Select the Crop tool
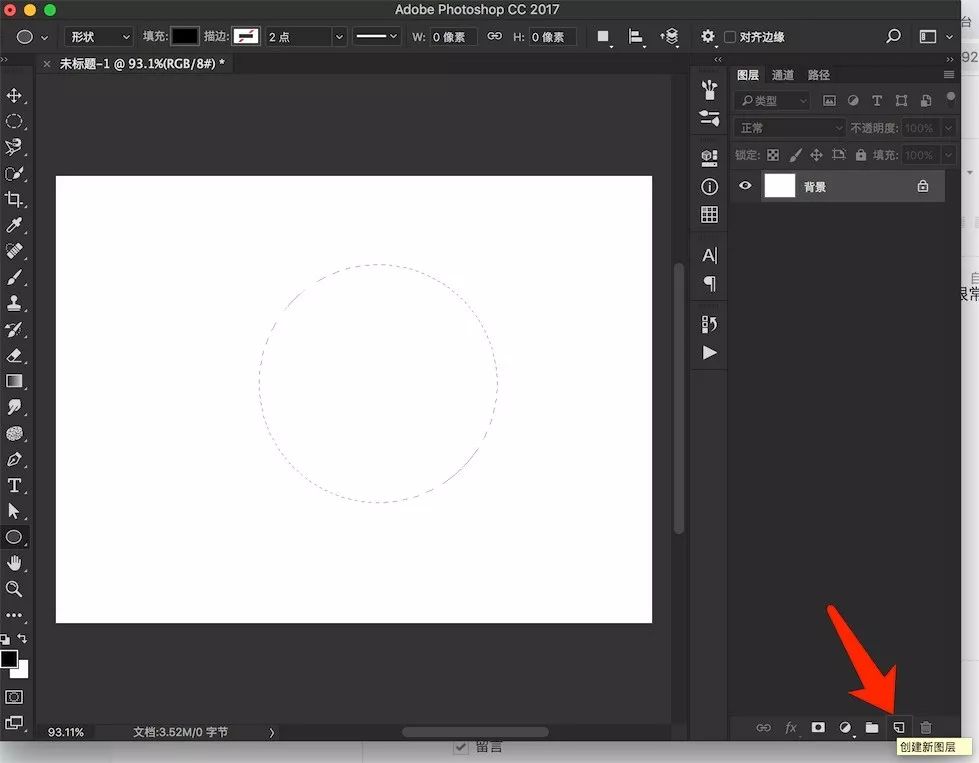The height and width of the screenshot is (763, 979). pos(14,200)
